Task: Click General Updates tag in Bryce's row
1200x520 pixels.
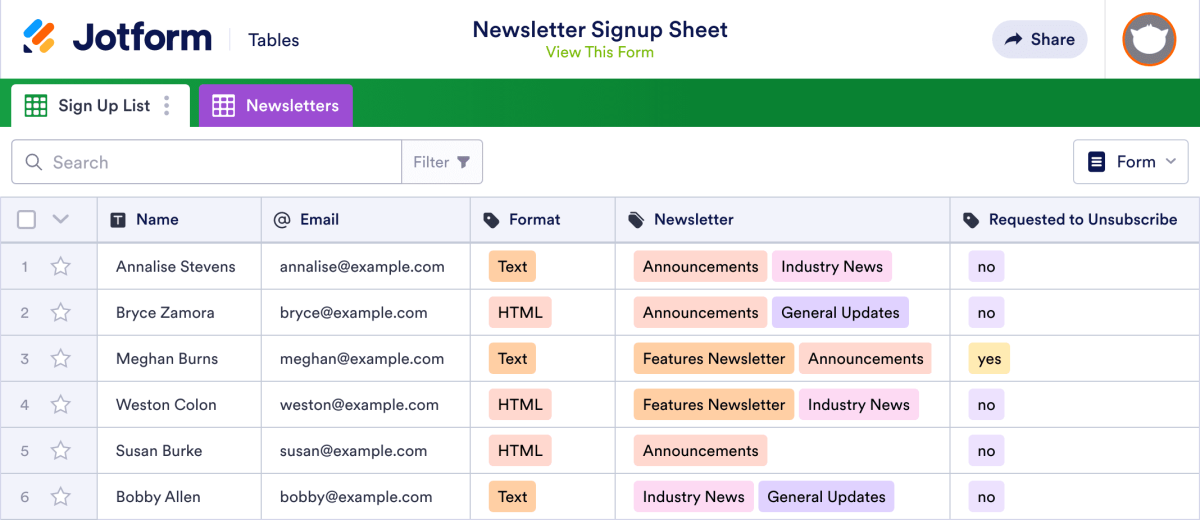Action: coord(840,312)
